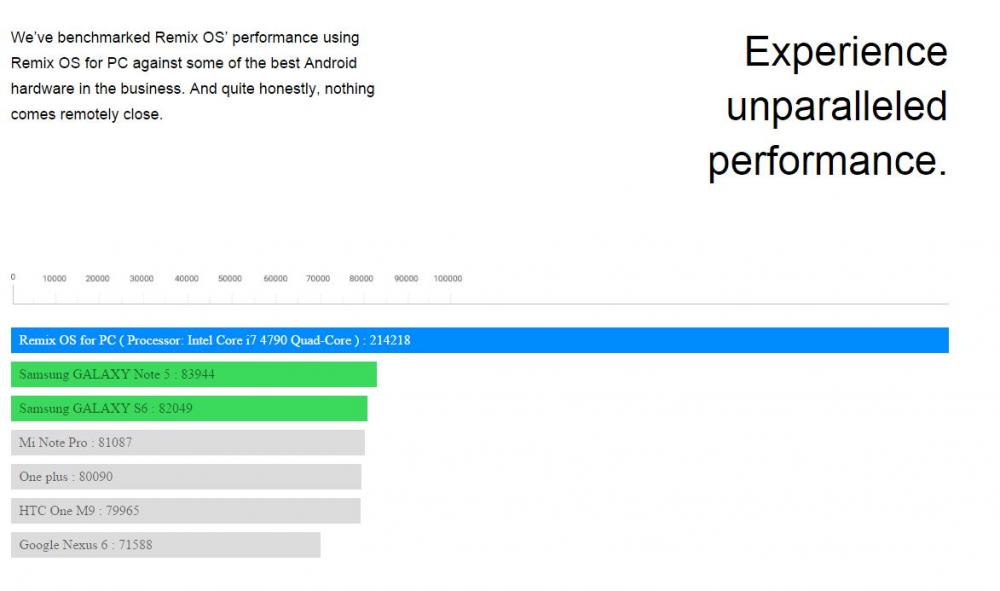The width and height of the screenshot is (1000, 591).
Task: Click the Experience unparalleled performance heading
Action: point(828,106)
